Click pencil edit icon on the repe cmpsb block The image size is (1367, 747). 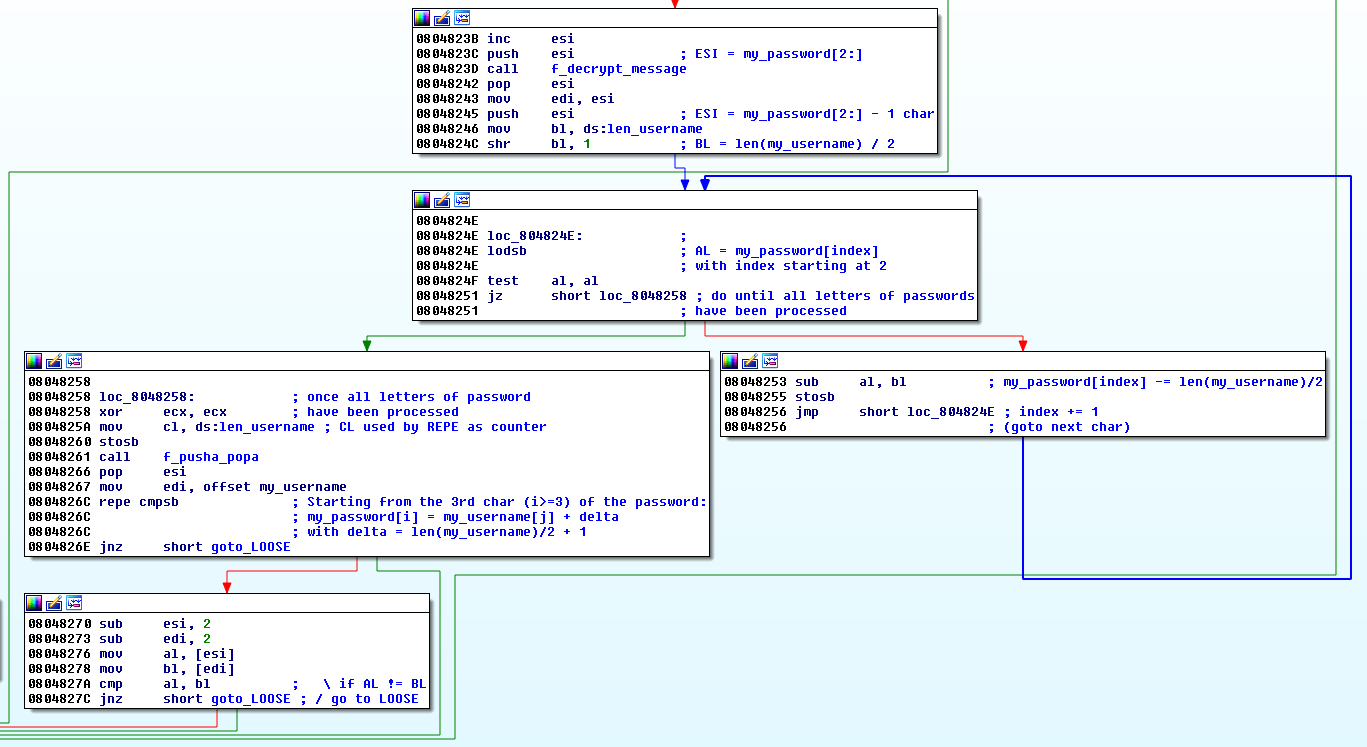click(54, 361)
